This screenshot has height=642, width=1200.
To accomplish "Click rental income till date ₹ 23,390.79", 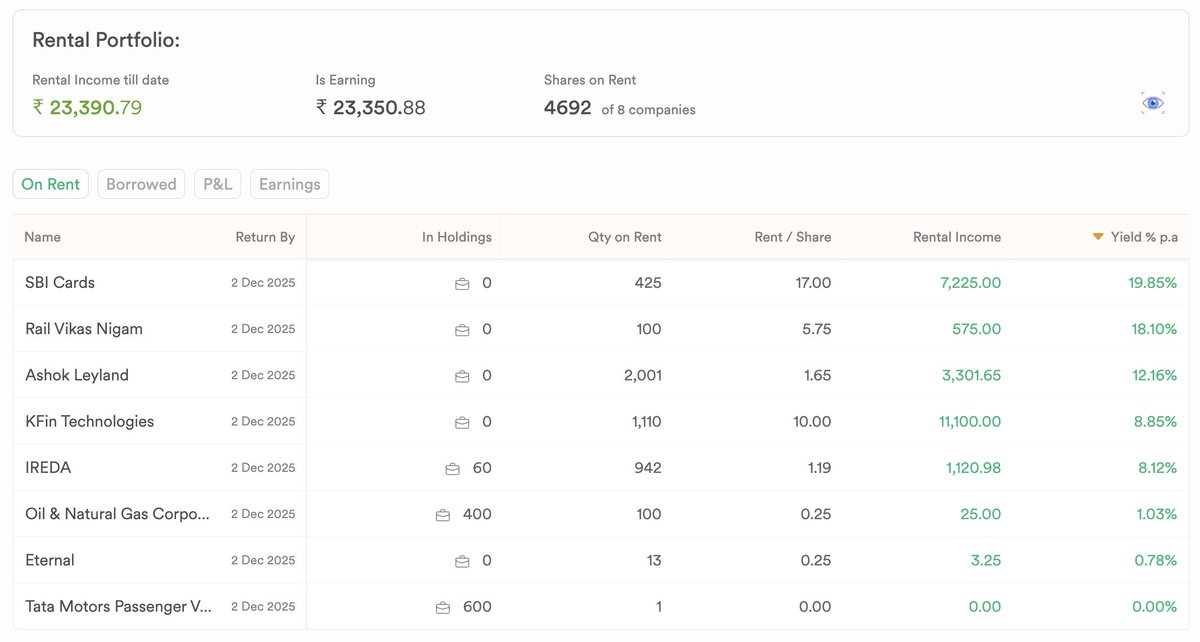I will [x=87, y=107].
